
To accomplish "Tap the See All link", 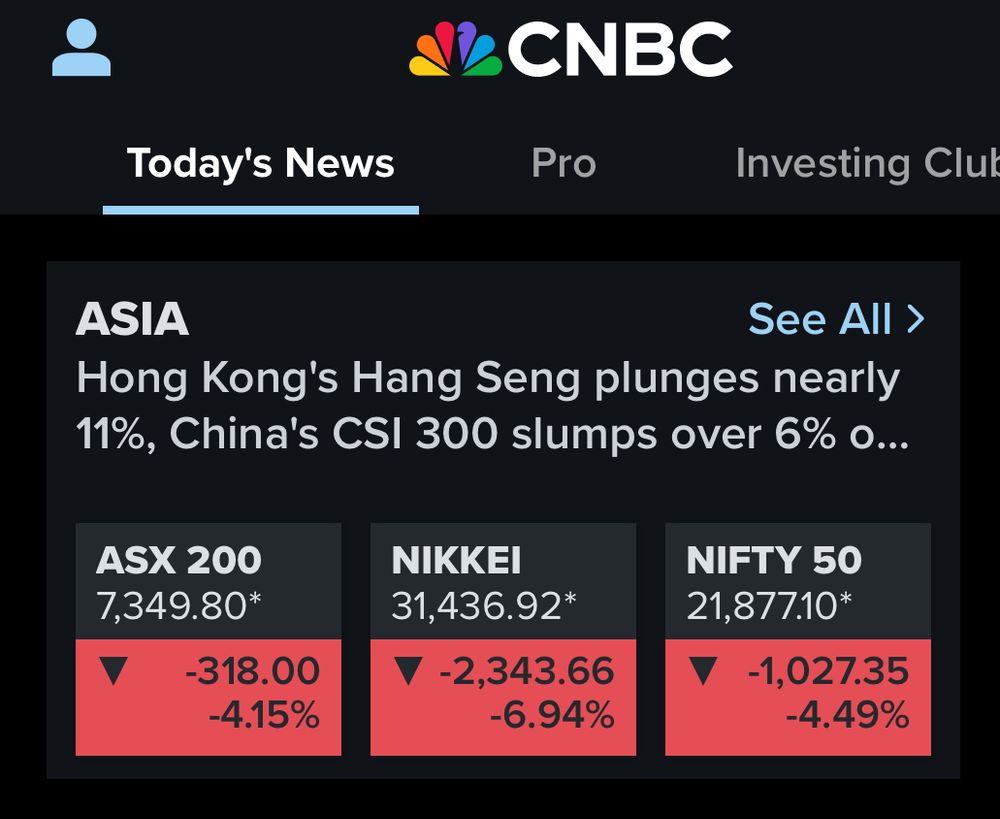I will (x=836, y=318).
